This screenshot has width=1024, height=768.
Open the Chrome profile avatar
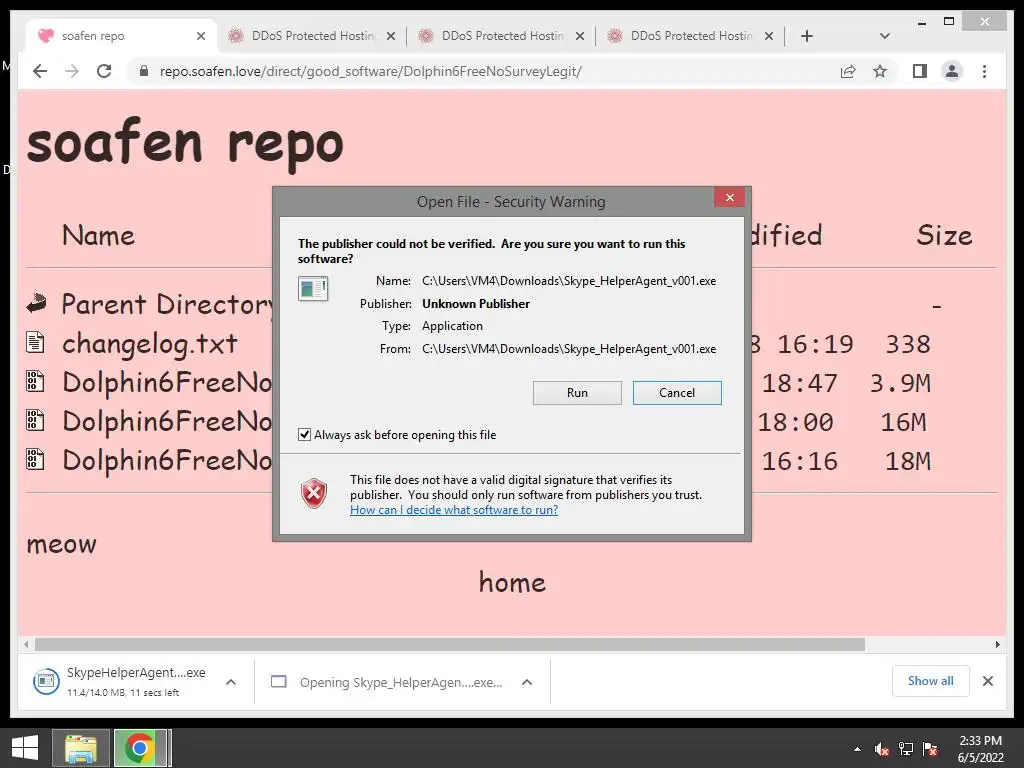point(952,71)
